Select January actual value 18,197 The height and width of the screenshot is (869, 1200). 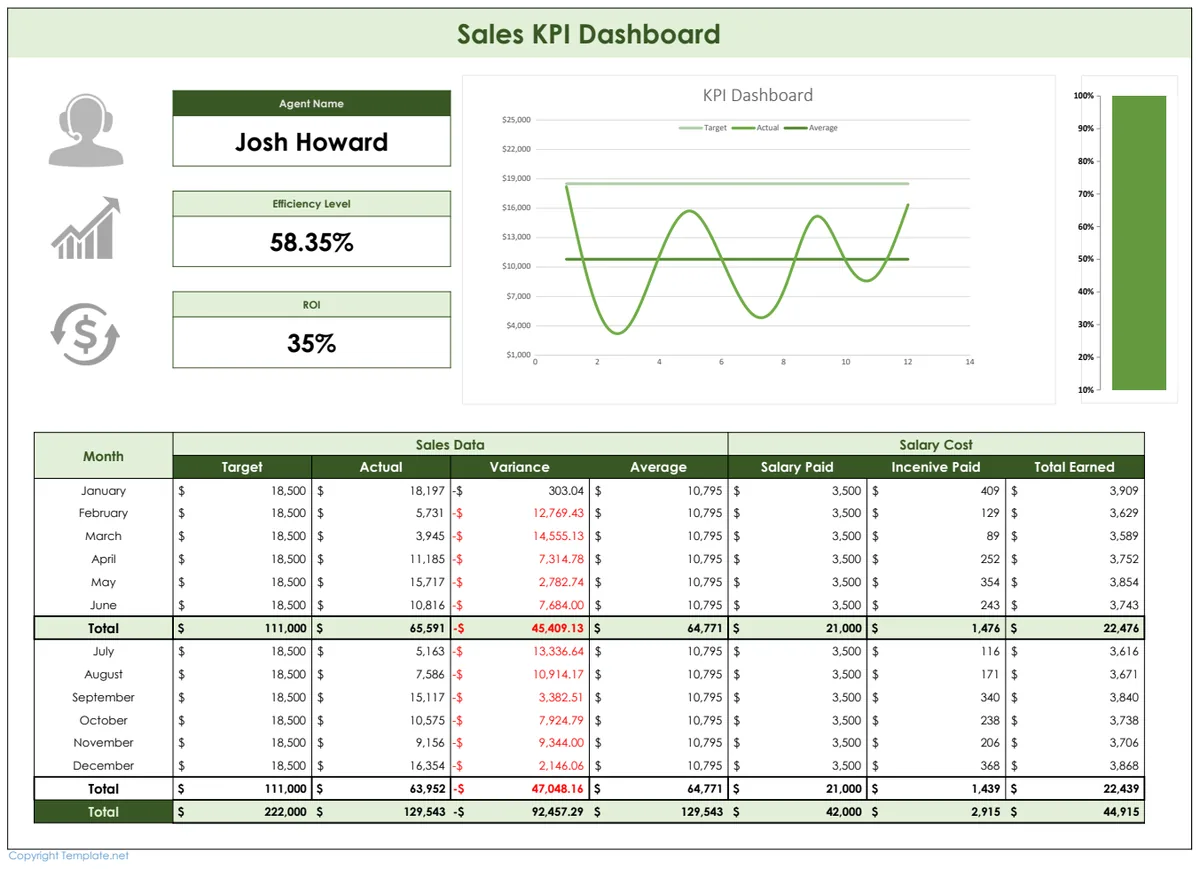pos(427,491)
